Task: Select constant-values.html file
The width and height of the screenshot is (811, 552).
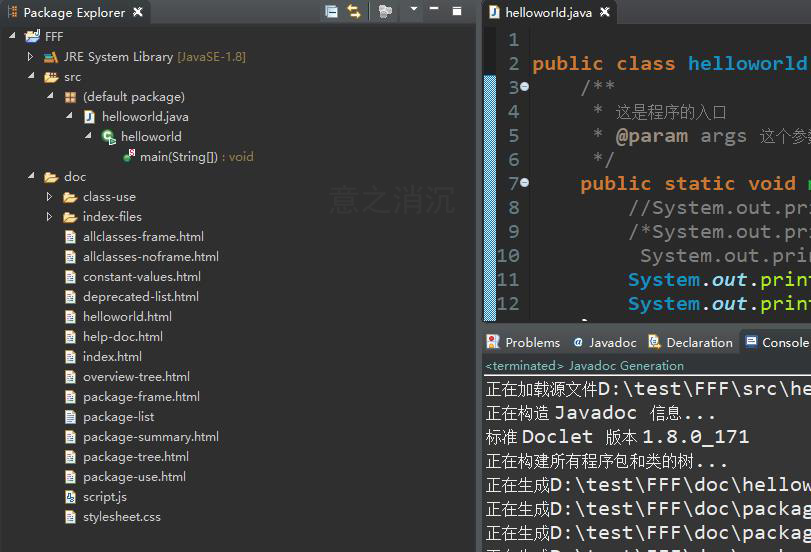Action: [x=142, y=277]
